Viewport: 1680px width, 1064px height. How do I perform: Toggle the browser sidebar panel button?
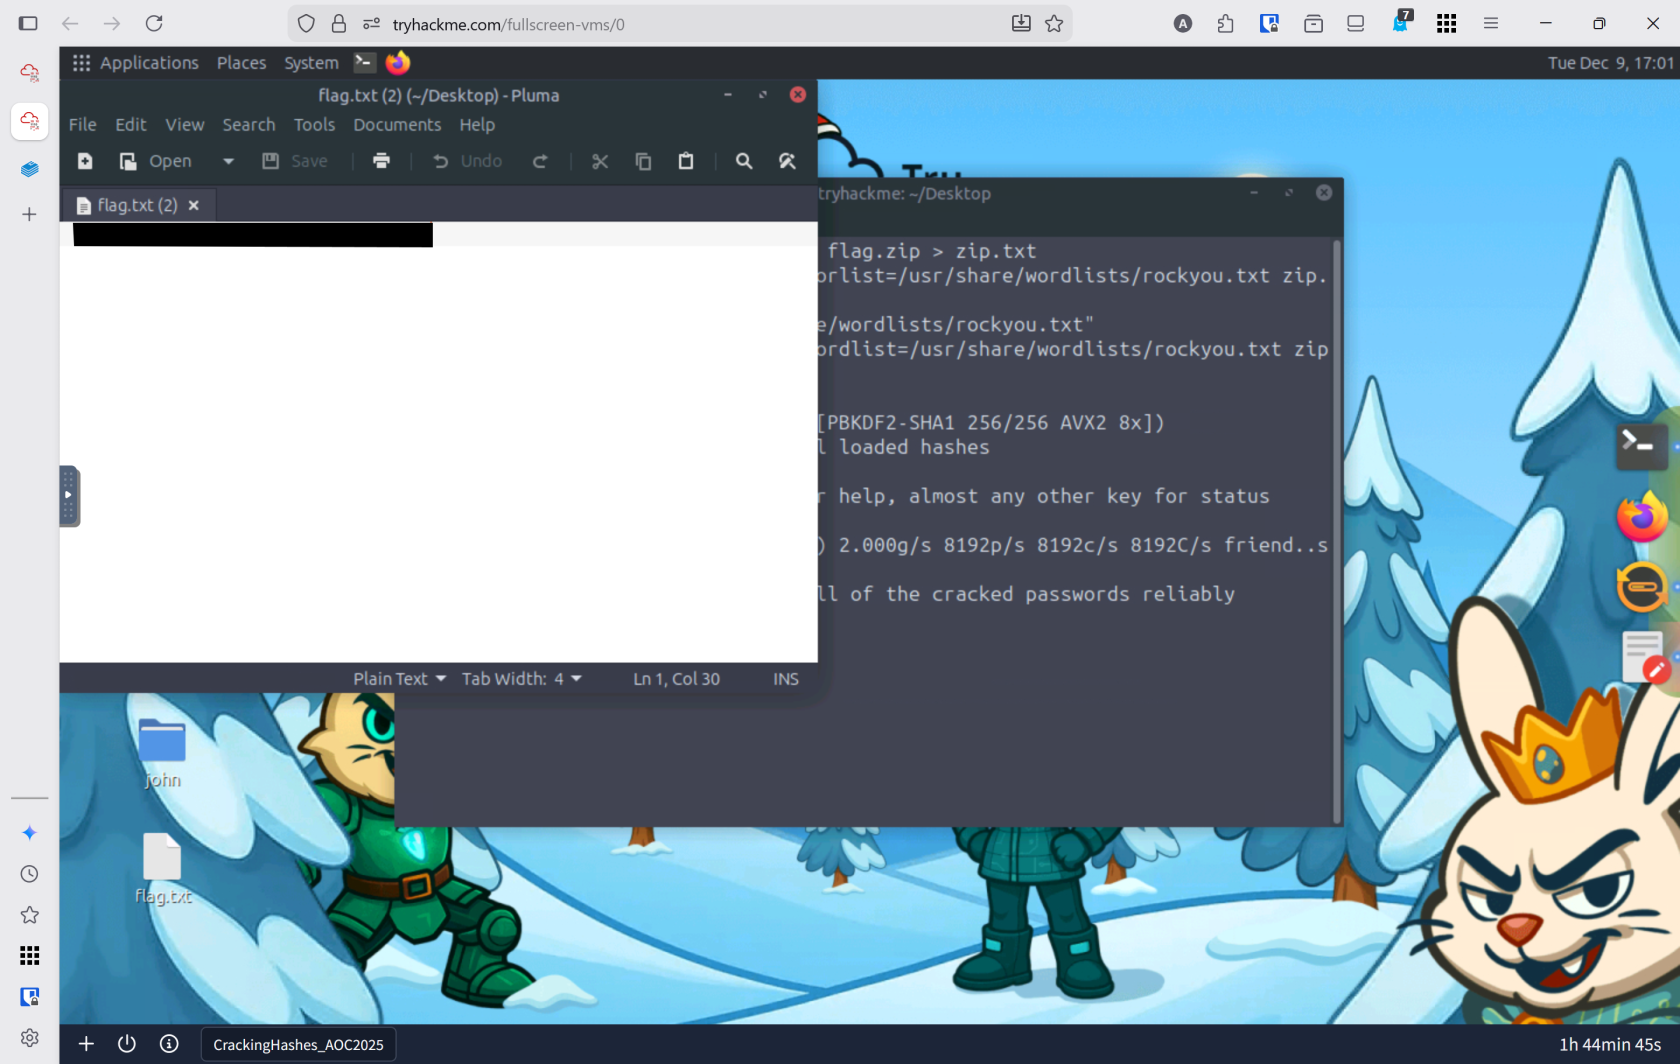coord(28,23)
